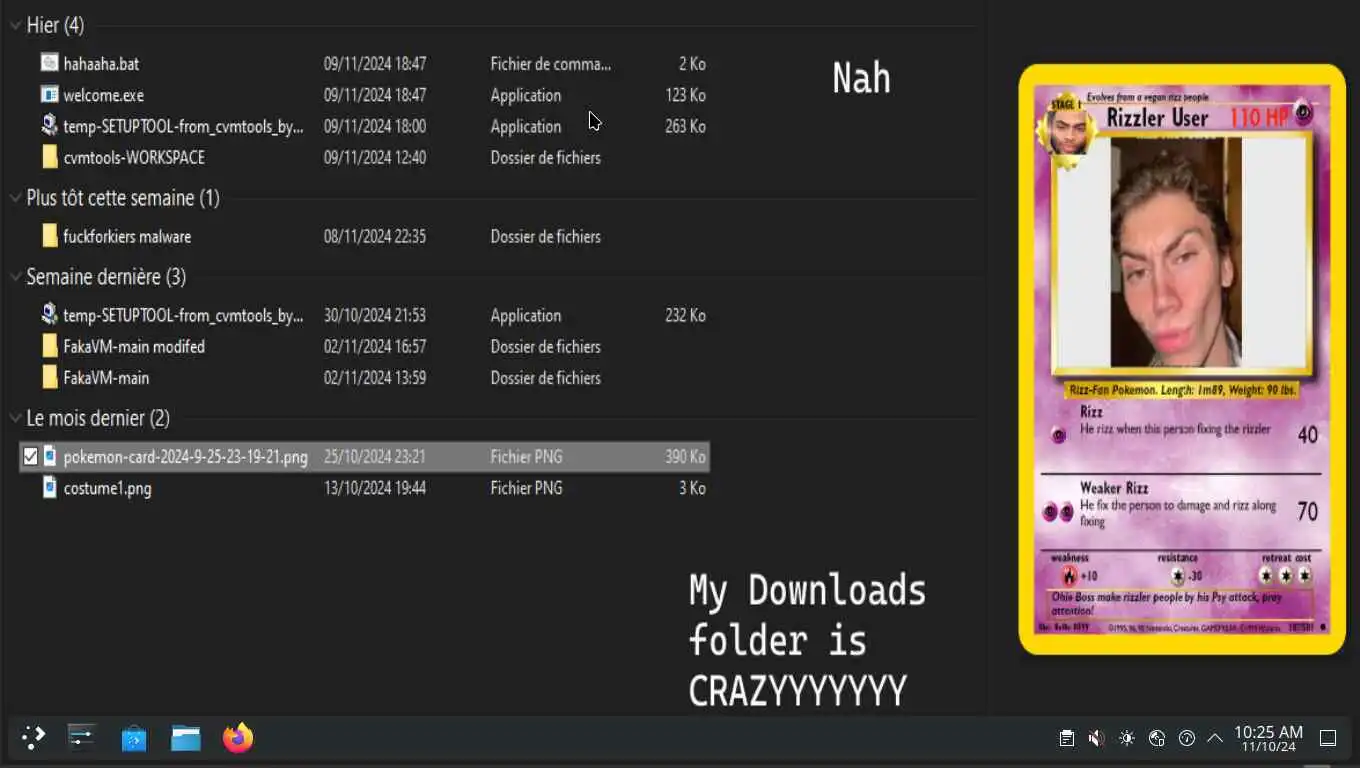
Task: Click the 123 Ko size value
Action: 685,95
